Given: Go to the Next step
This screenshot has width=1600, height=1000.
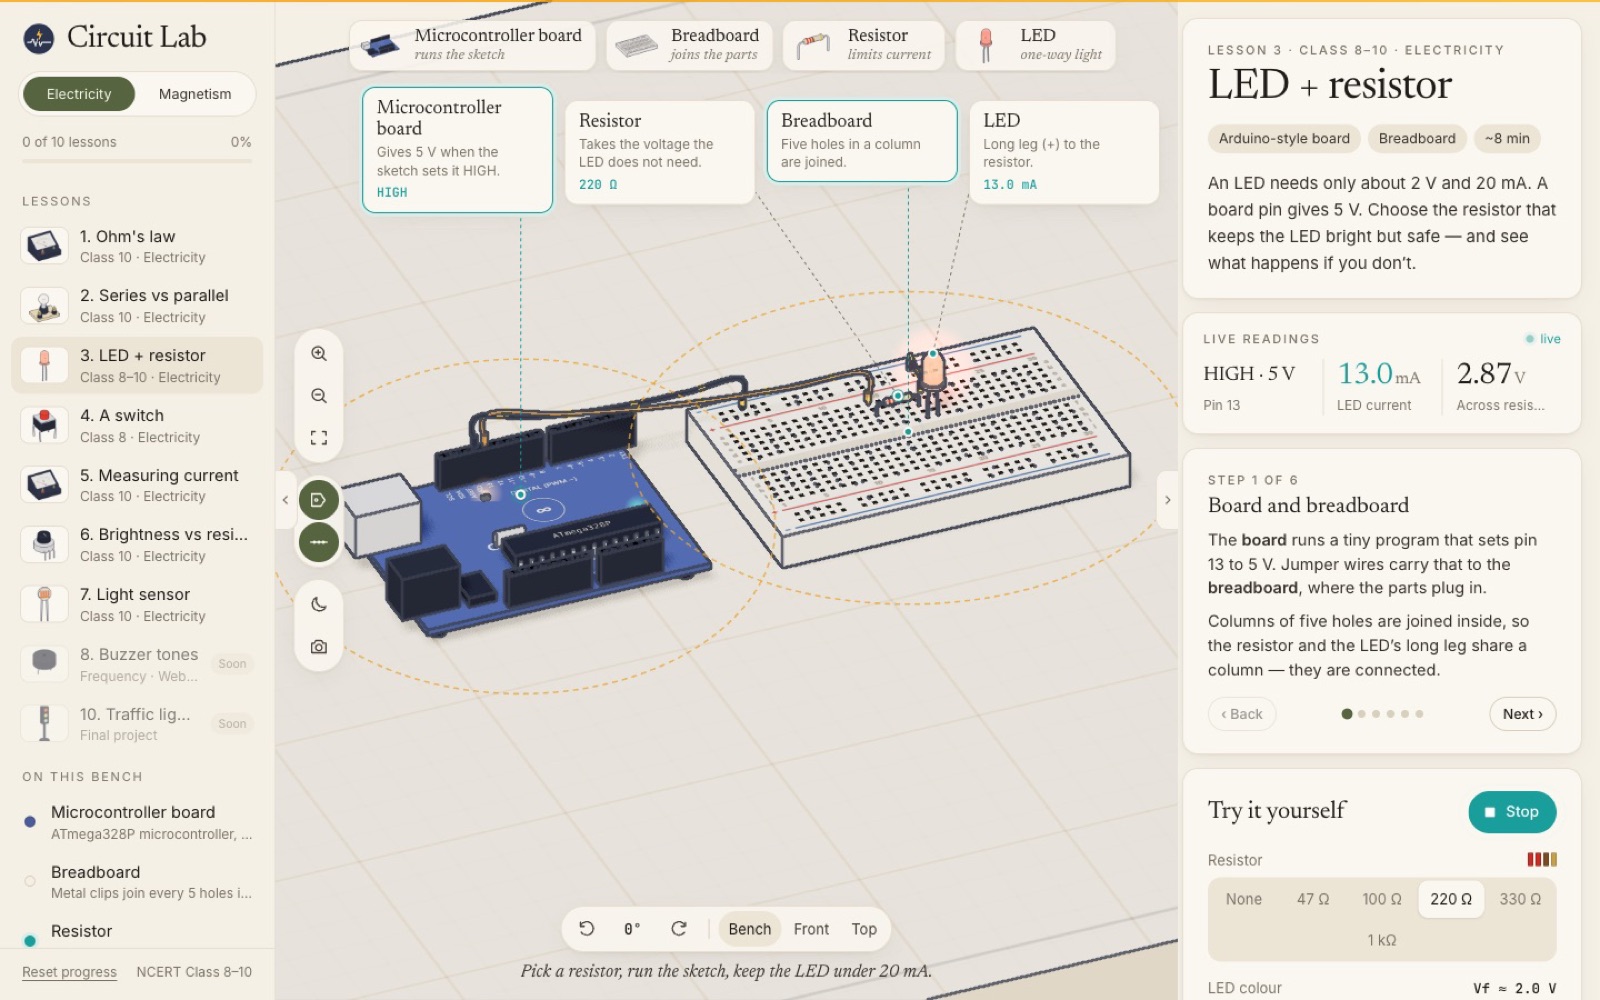Looking at the screenshot, I should coord(1522,714).
